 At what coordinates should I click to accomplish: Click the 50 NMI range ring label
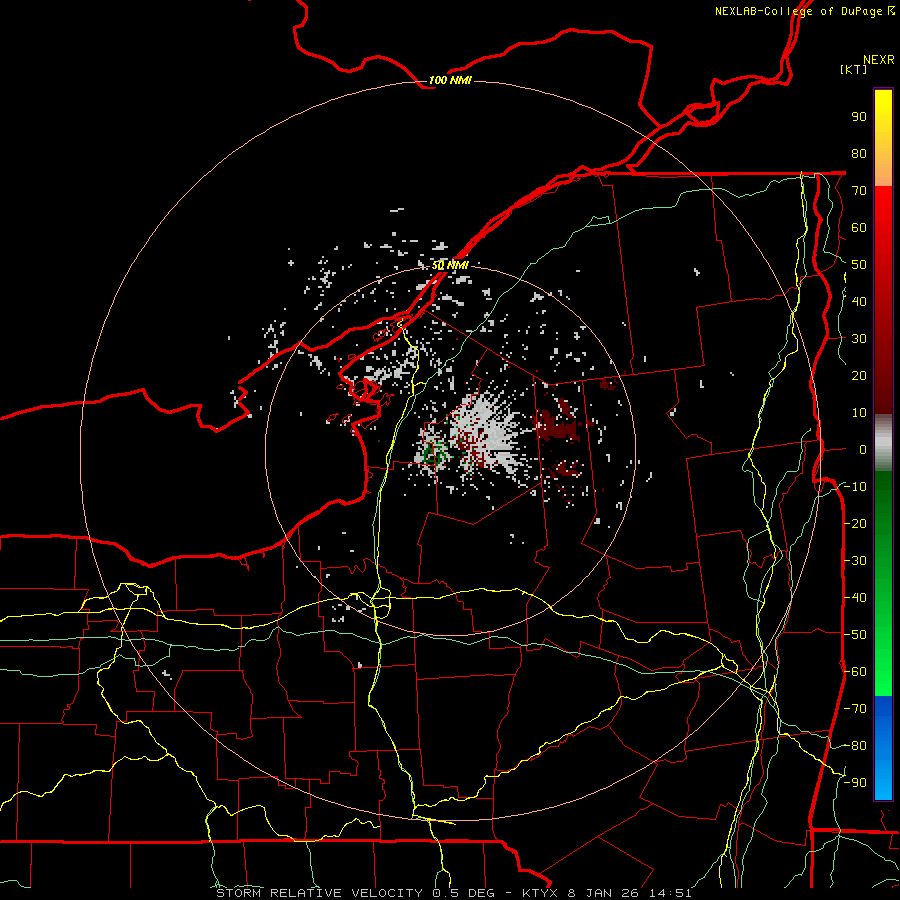(x=450, y=266)
